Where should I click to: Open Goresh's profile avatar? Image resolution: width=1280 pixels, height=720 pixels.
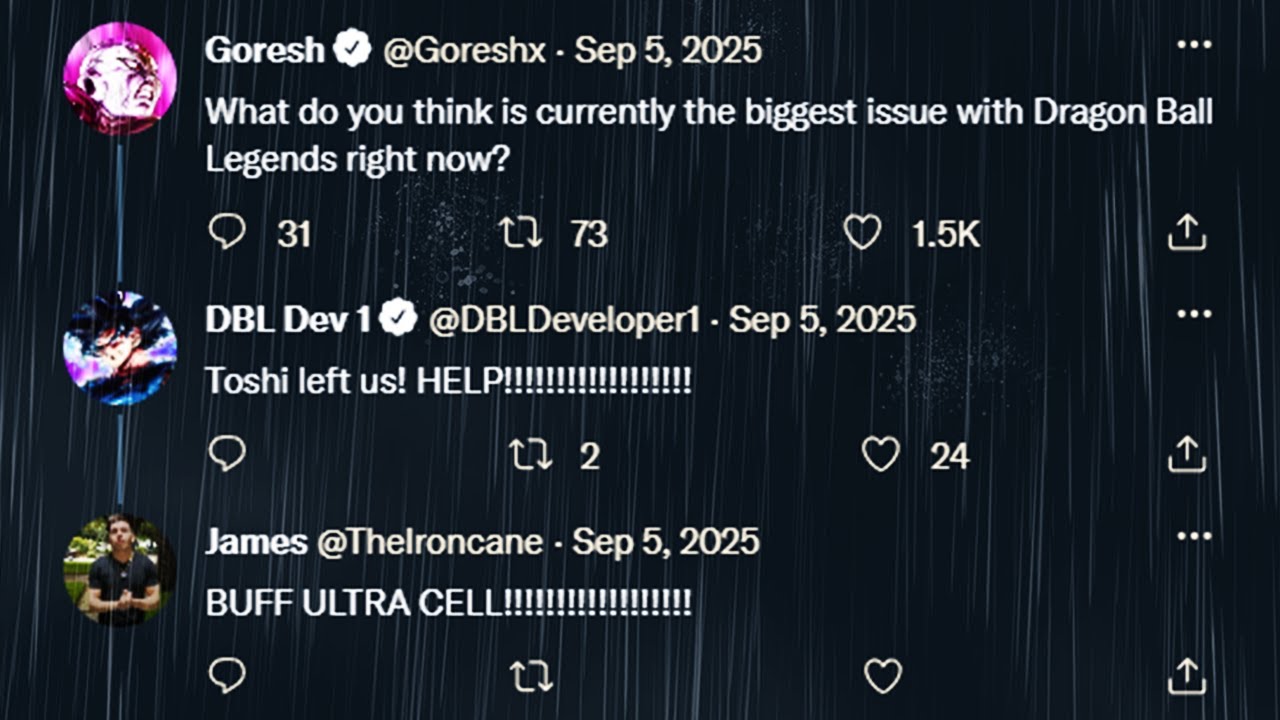(120, 79)
